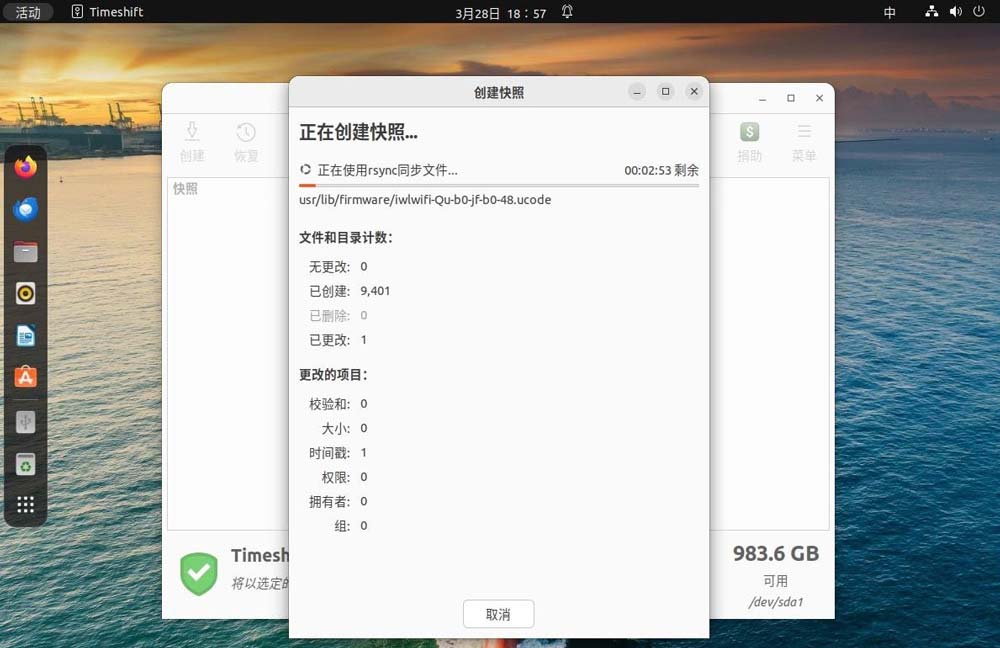This screenshot has height=648, width=1000.
Task: Open the Timeshift hamburger menu
Action: click(x=803, y=142)
